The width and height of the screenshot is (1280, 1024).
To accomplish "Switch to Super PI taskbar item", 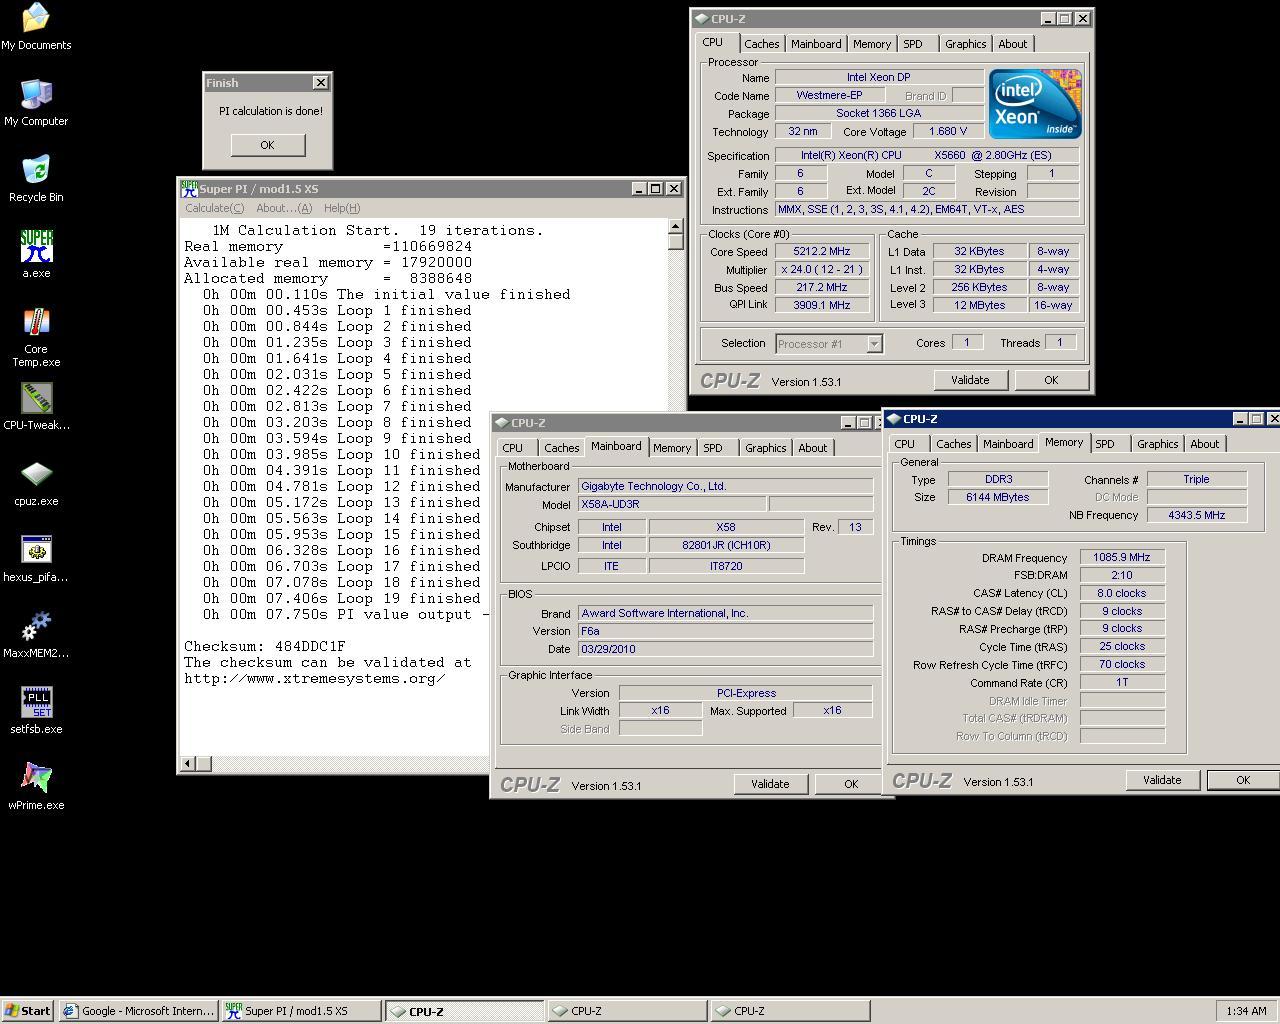I will (x=302, y=1011).
